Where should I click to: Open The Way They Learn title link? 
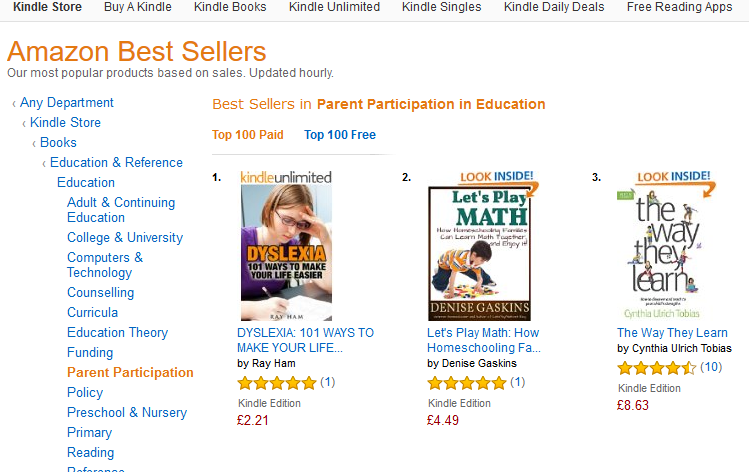tap(672, 333)
